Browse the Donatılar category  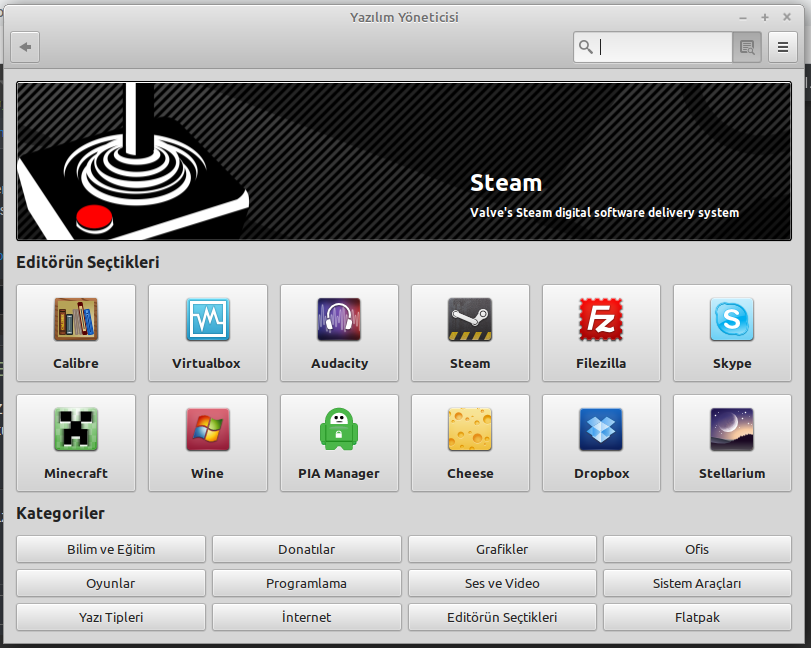[307, 549]
